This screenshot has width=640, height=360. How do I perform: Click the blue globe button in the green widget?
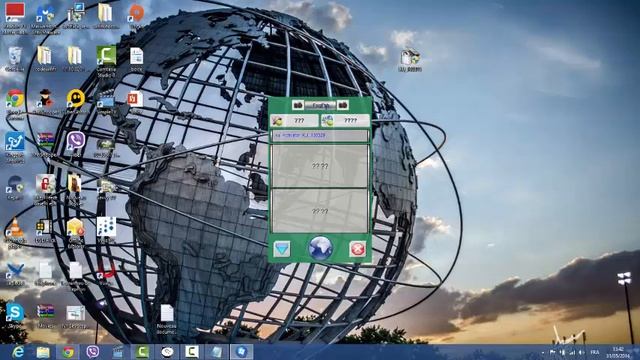point(320,248)
